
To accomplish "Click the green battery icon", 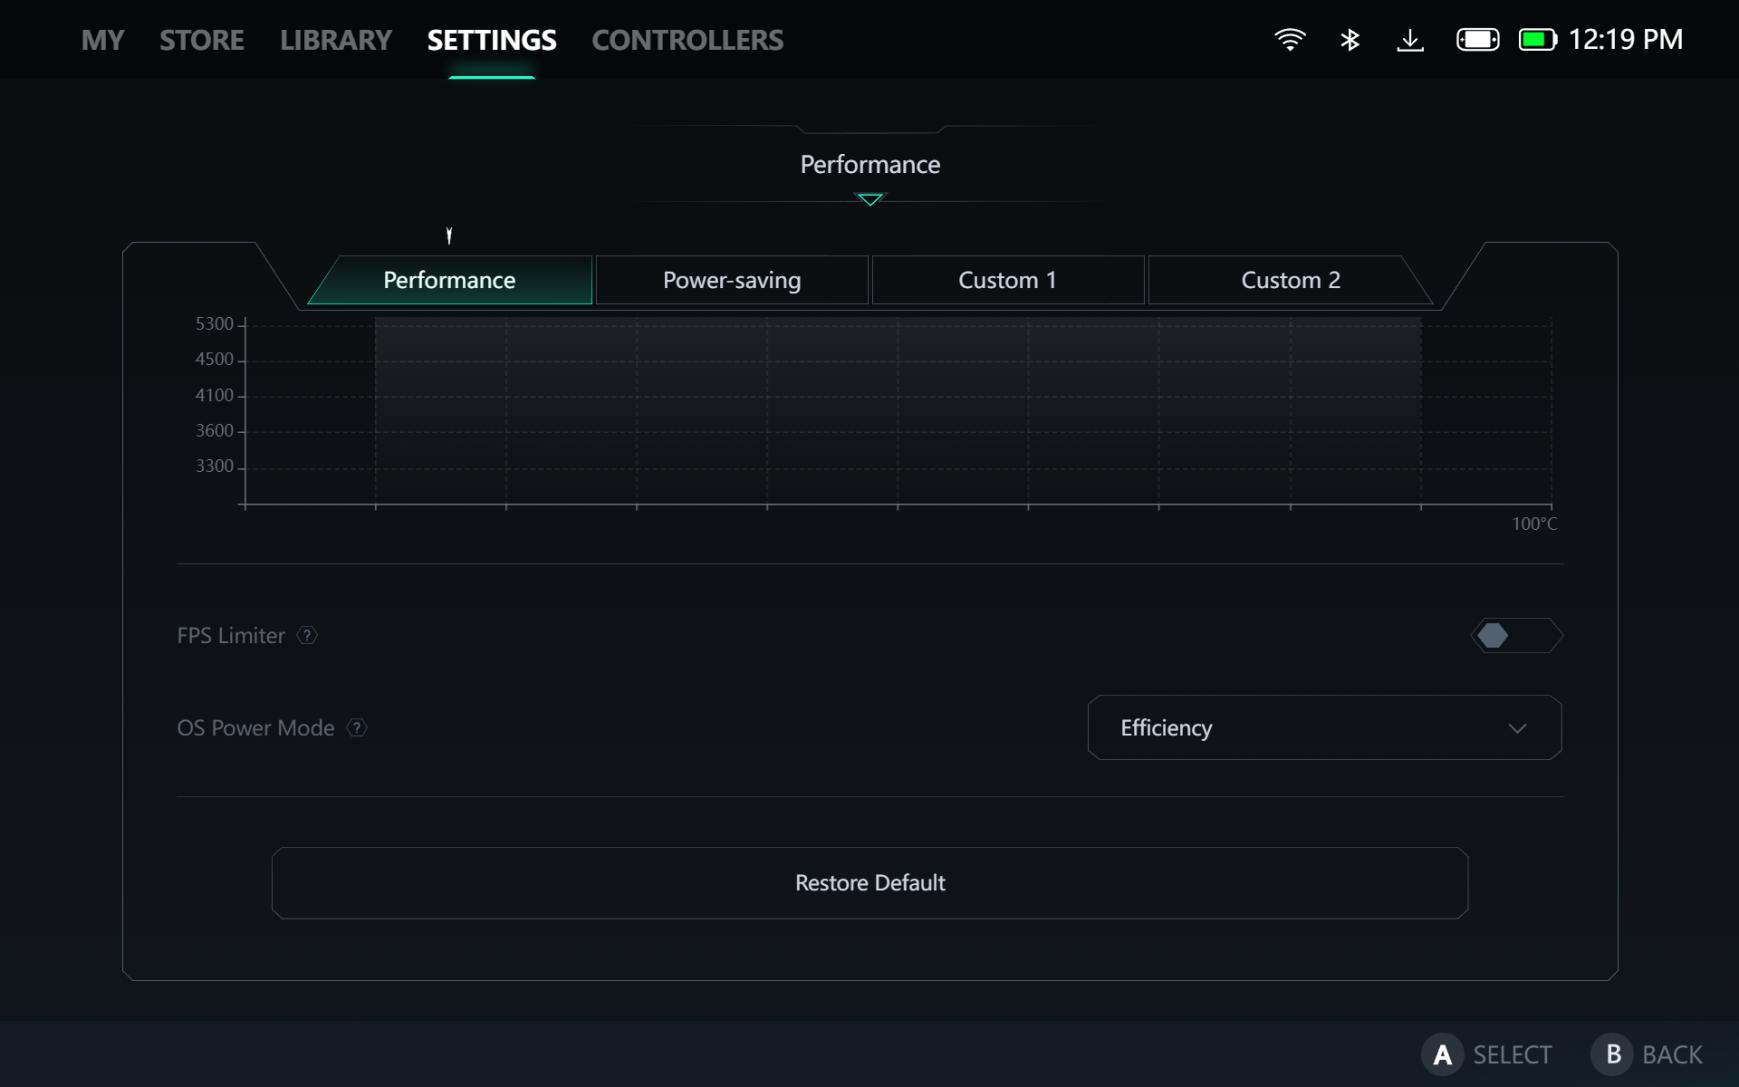I will [x=1537, y=40].
